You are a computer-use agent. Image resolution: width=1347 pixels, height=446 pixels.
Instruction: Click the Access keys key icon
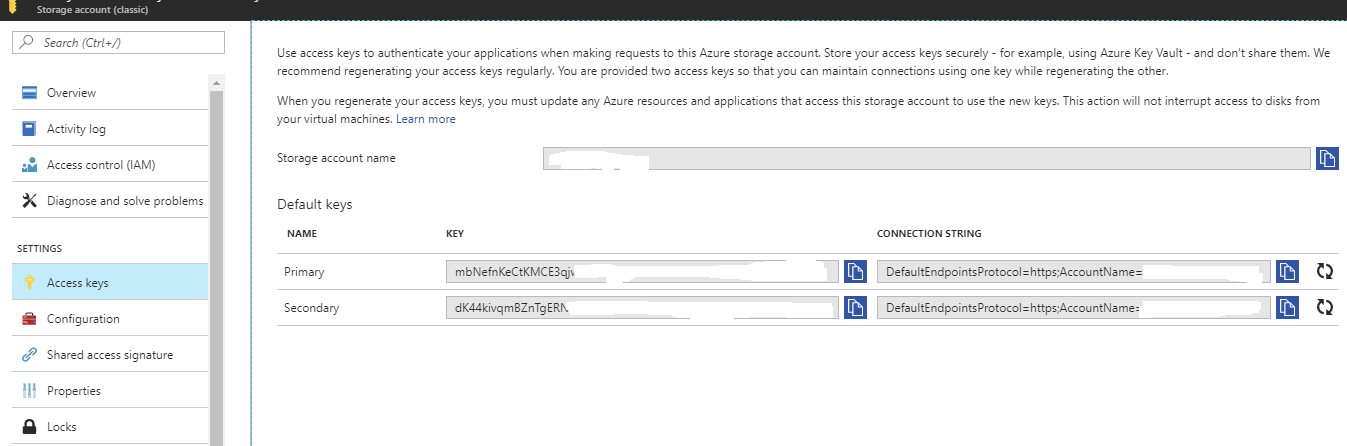29,283
